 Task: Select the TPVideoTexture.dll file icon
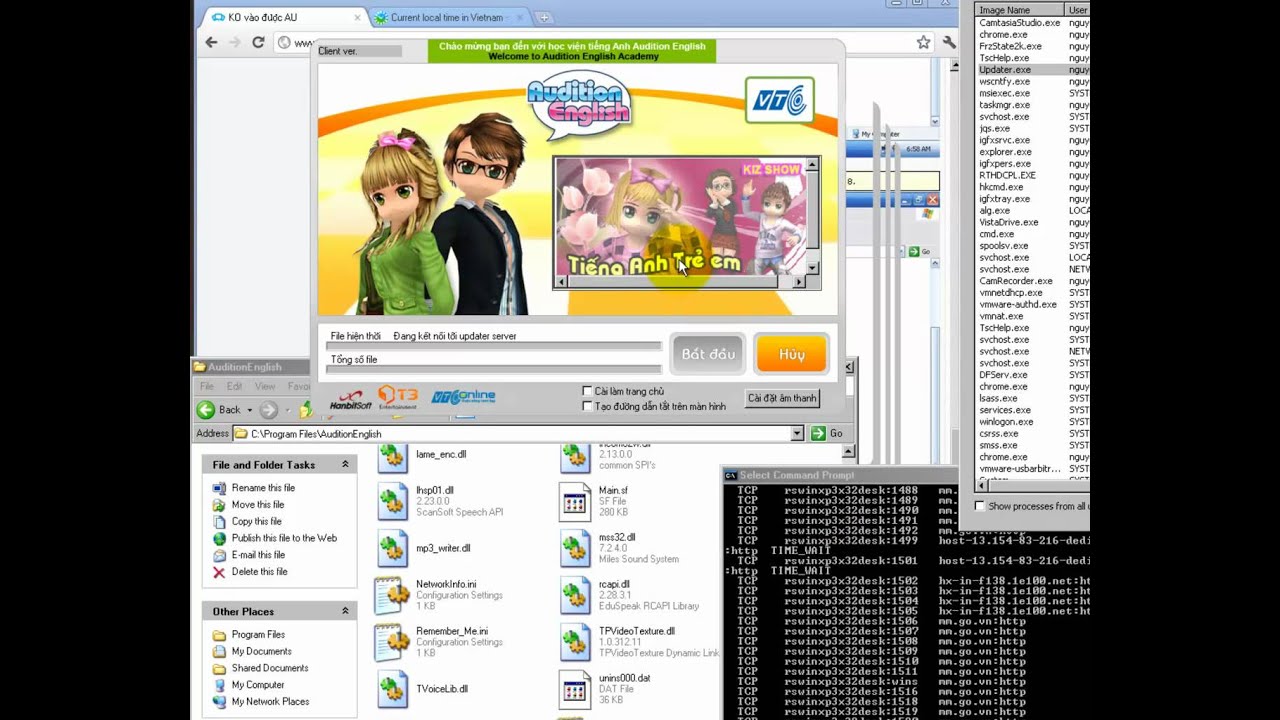pos(575,643)
